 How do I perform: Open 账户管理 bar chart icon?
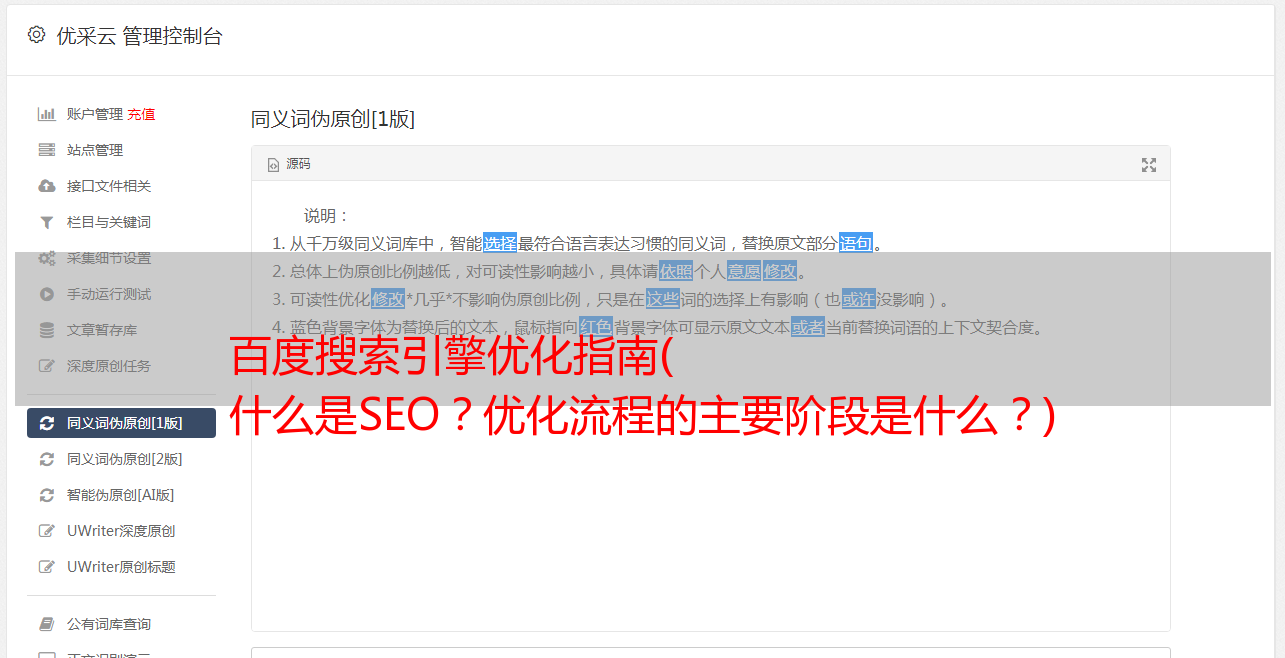(x=46, y=114)
